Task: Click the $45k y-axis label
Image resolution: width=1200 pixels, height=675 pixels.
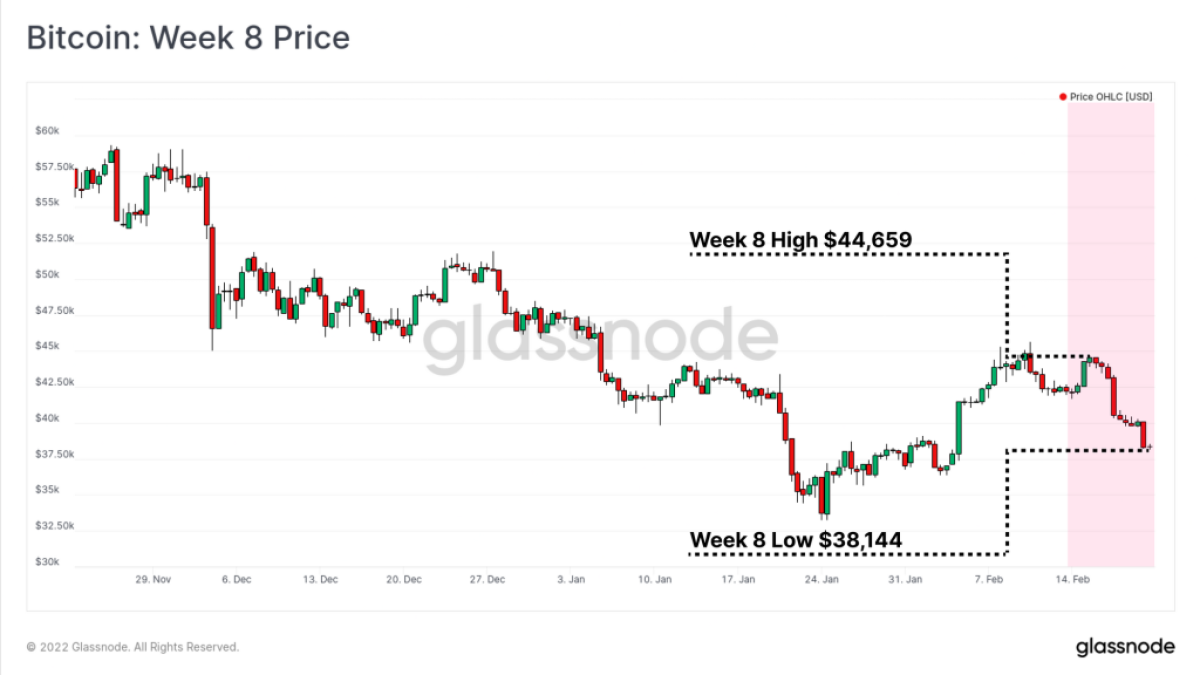Action: (47, 347)
